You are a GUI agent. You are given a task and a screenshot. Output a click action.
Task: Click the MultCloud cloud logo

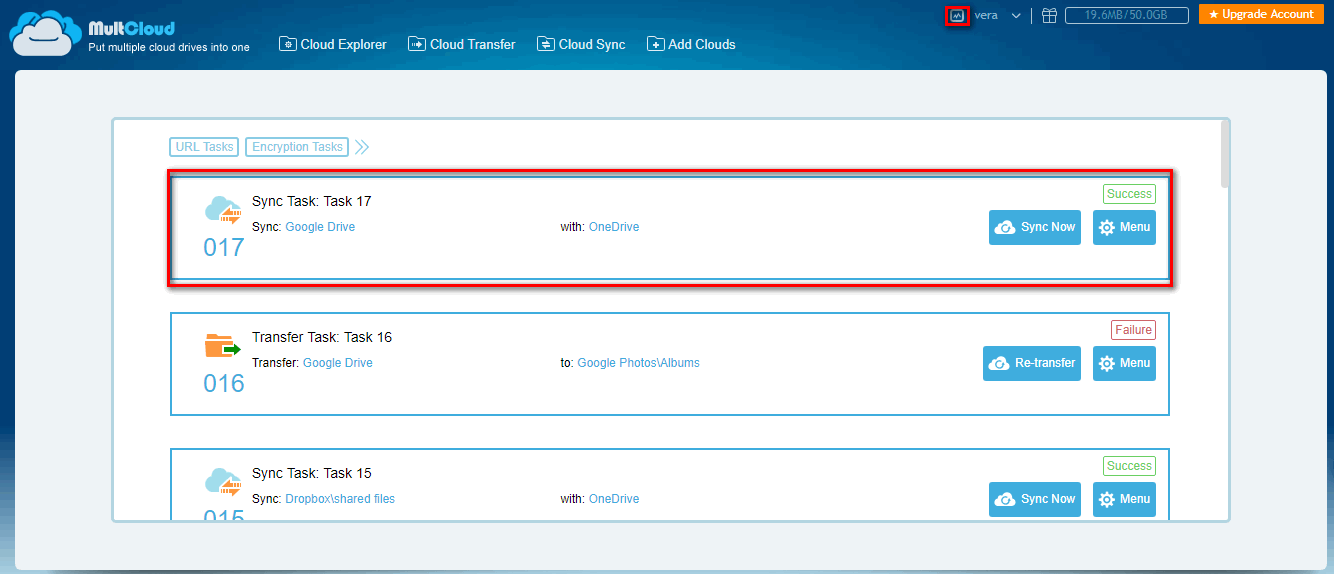pyautogui.click(x=43, y=35)
